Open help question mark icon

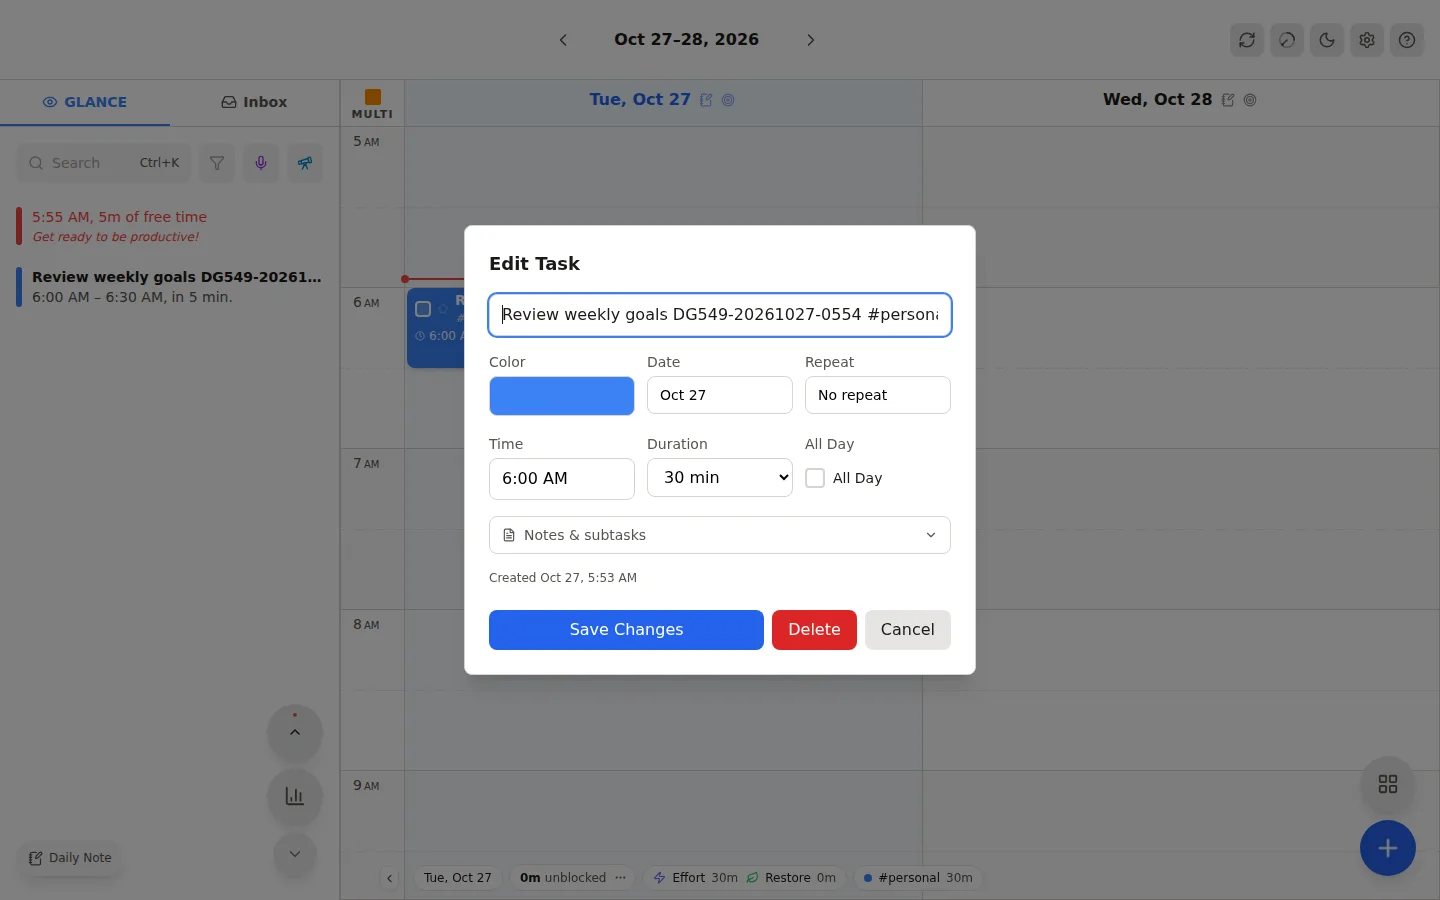coord(1407,40)
